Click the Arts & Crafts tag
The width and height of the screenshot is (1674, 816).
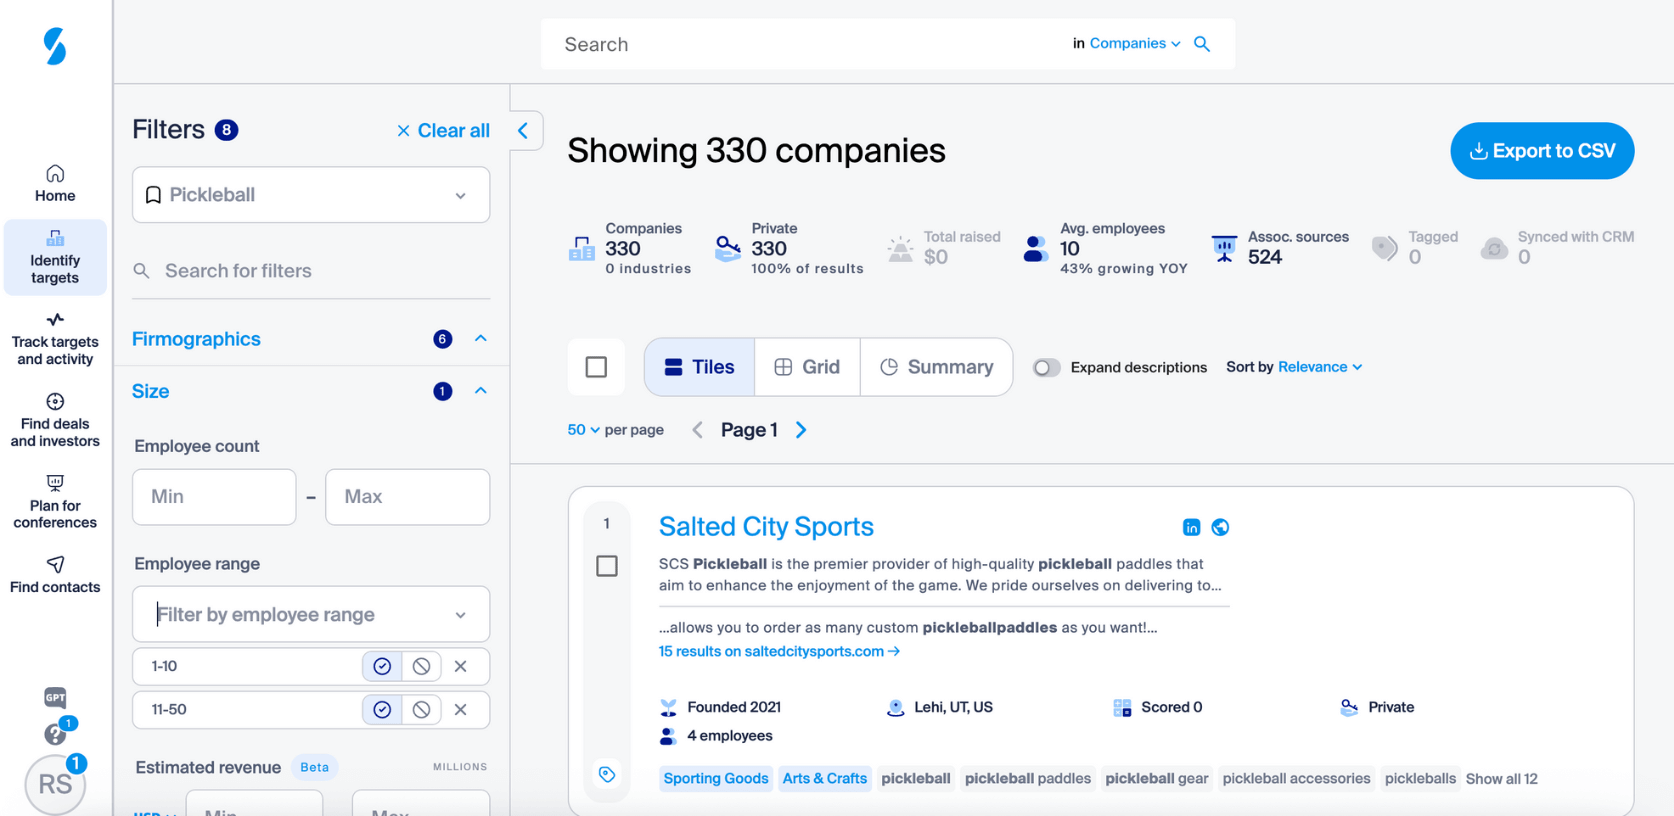pyautogui.click(x=825, y=779)
